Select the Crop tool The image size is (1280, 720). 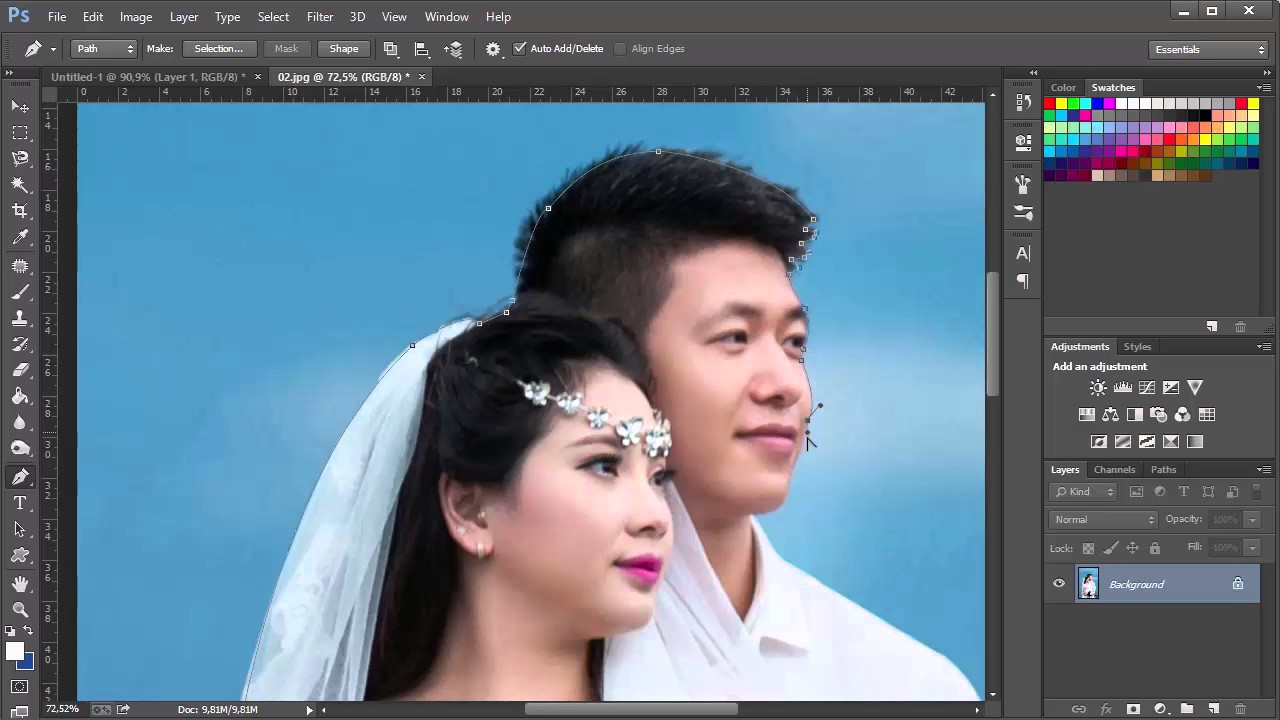pyautogui.click(x=20, y=211)
